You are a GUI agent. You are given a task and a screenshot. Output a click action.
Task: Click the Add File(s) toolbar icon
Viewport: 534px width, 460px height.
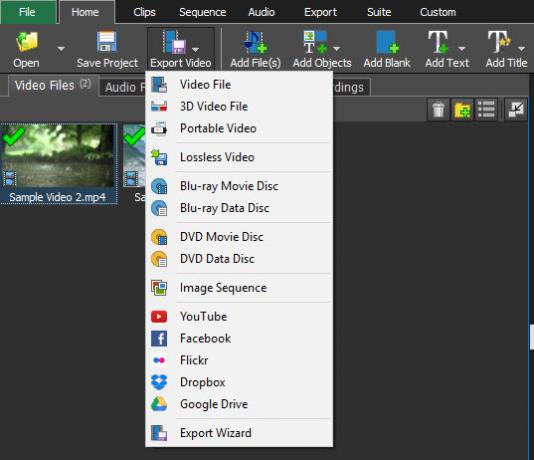point(255,42)
